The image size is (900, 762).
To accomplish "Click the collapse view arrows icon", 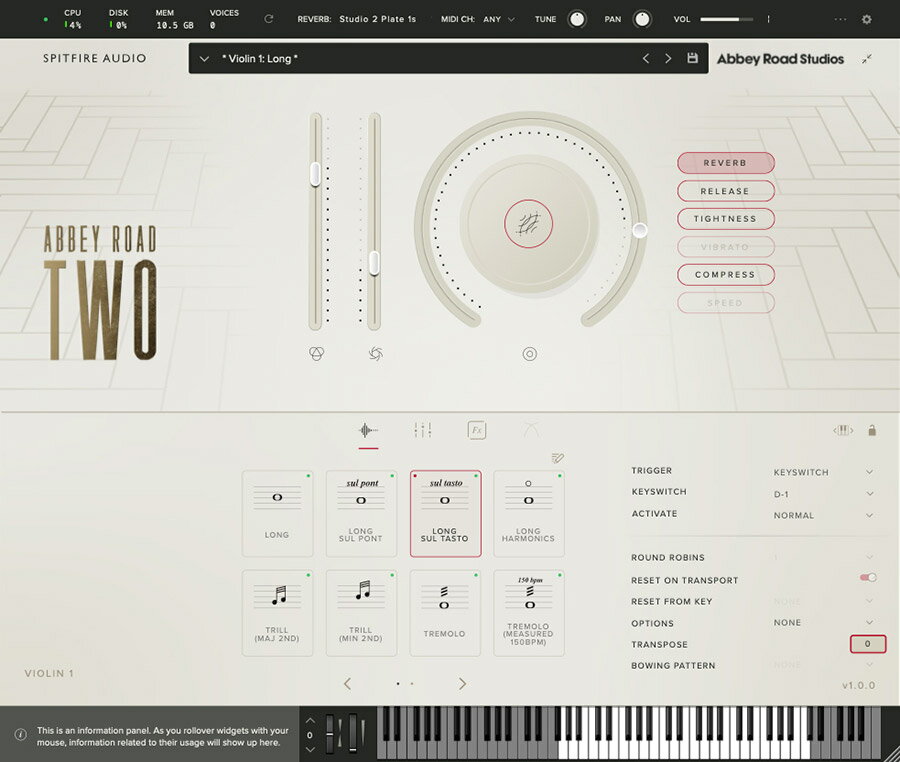I will [867, 59].
